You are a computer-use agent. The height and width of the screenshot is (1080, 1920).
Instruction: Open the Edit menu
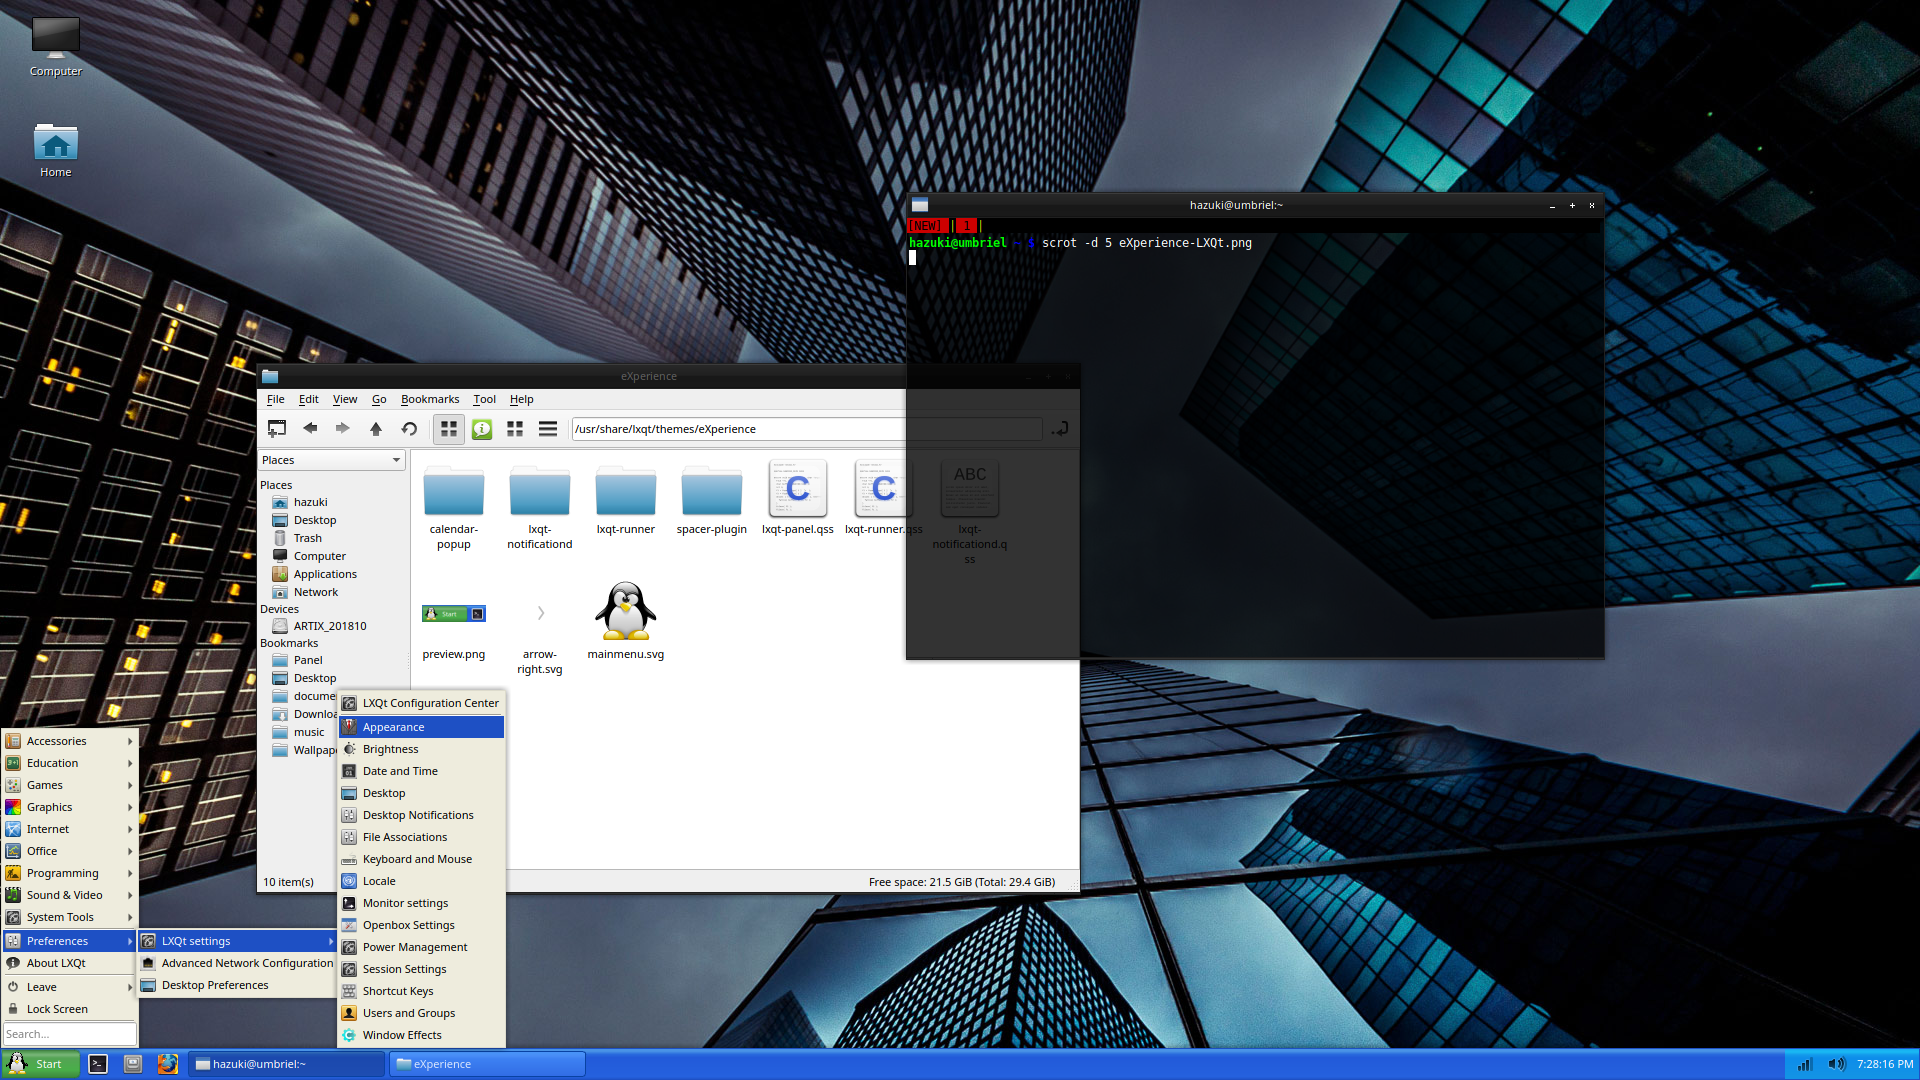point(308,399)
